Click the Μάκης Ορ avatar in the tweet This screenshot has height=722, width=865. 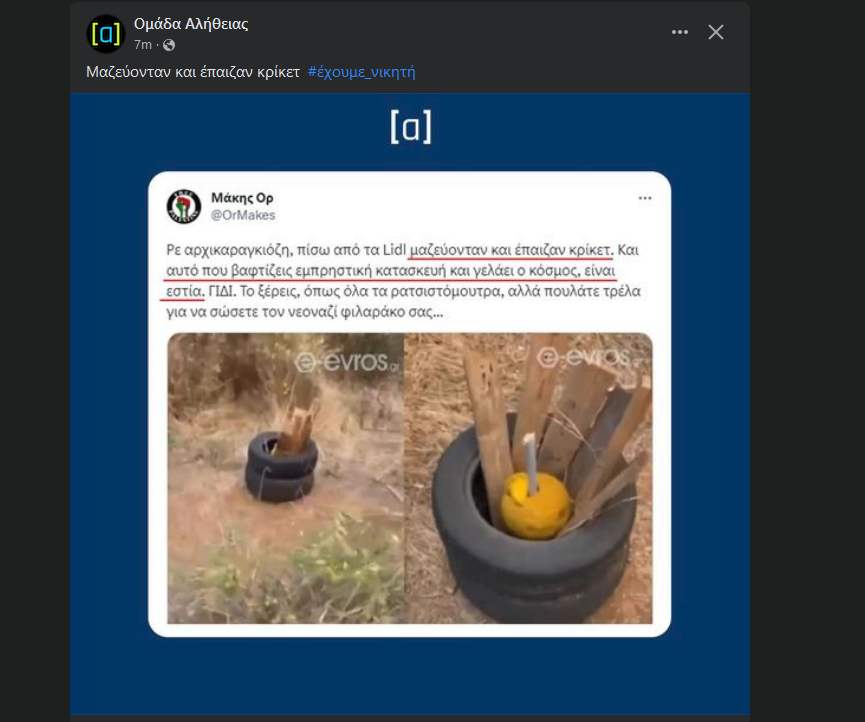click(x=184, y=206)
